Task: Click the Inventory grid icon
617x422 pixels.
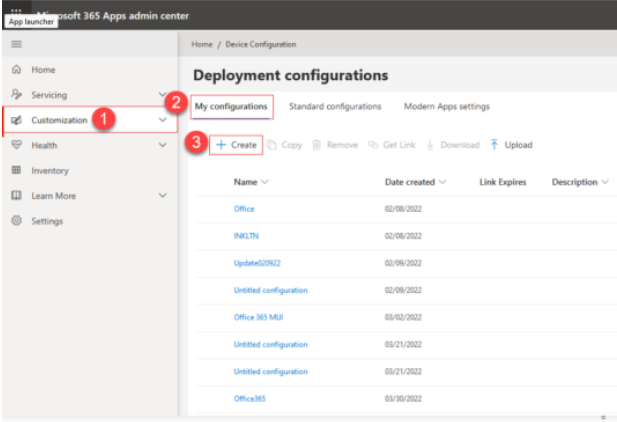Action: click(16, 170)
